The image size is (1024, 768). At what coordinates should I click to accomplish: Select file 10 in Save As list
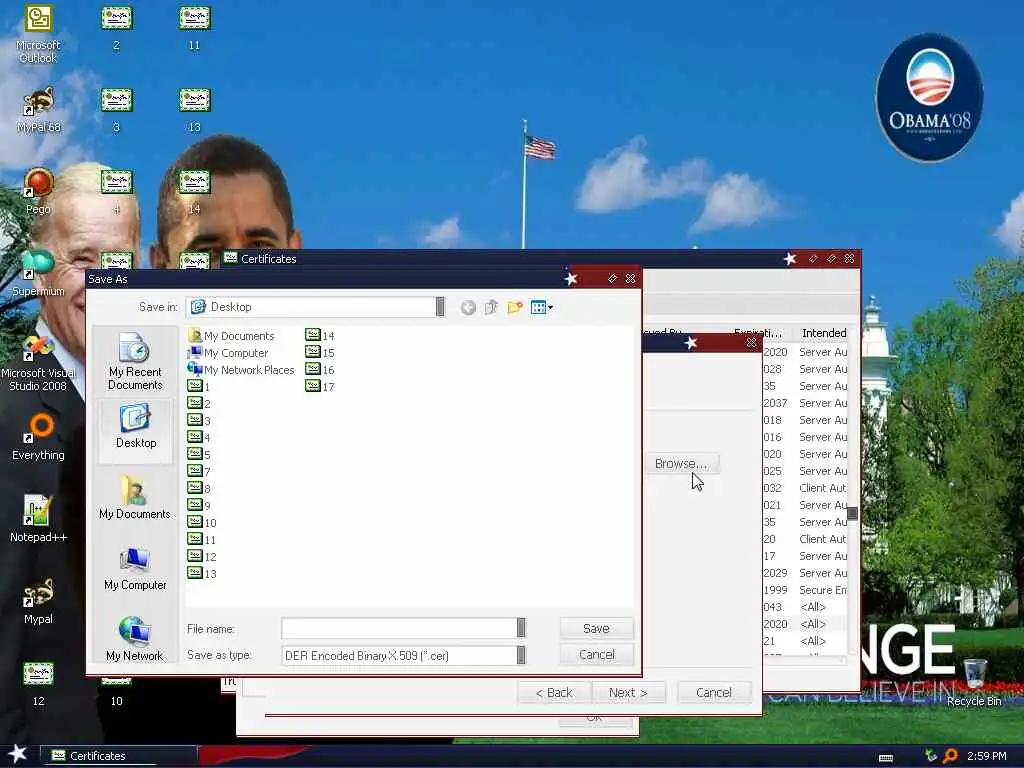(202, 522)
